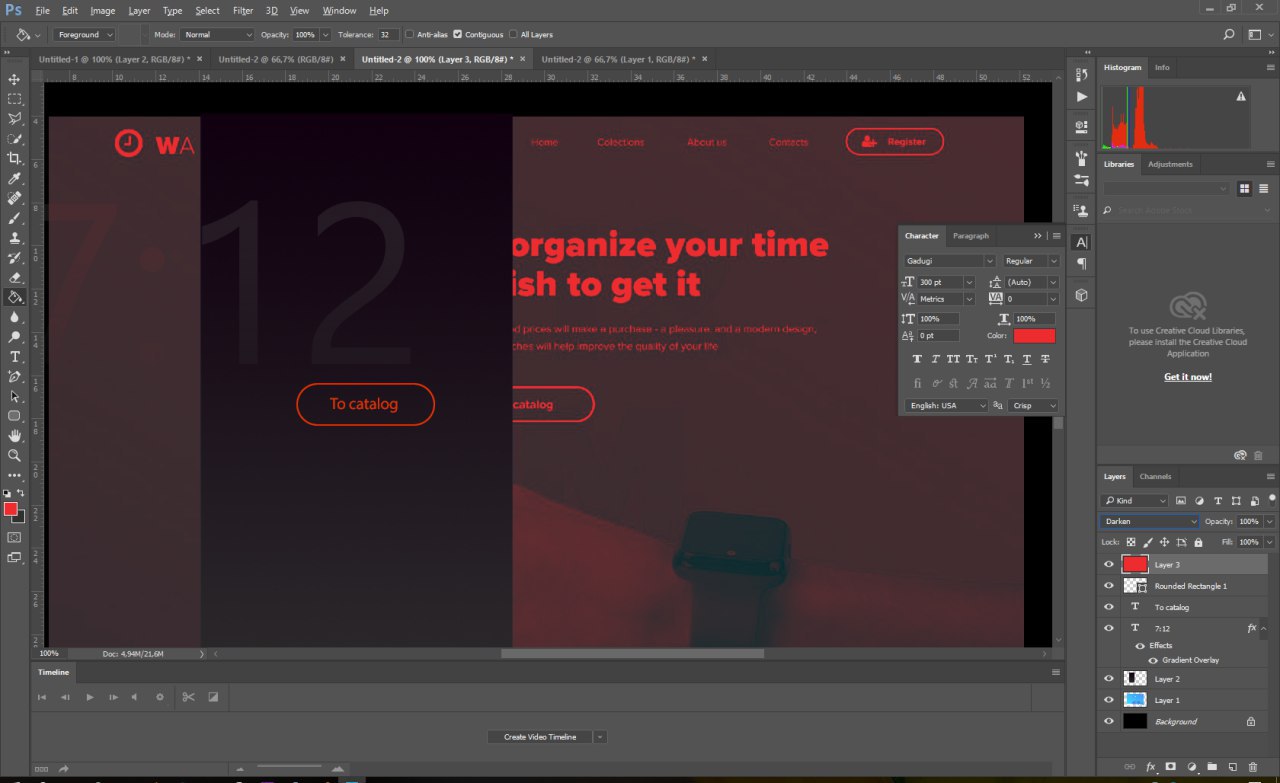Image resolution: width=1280 pixels, height=783 pixels.
Task: Open the Darken blend mode dropdown
Action: (1149, 521)
